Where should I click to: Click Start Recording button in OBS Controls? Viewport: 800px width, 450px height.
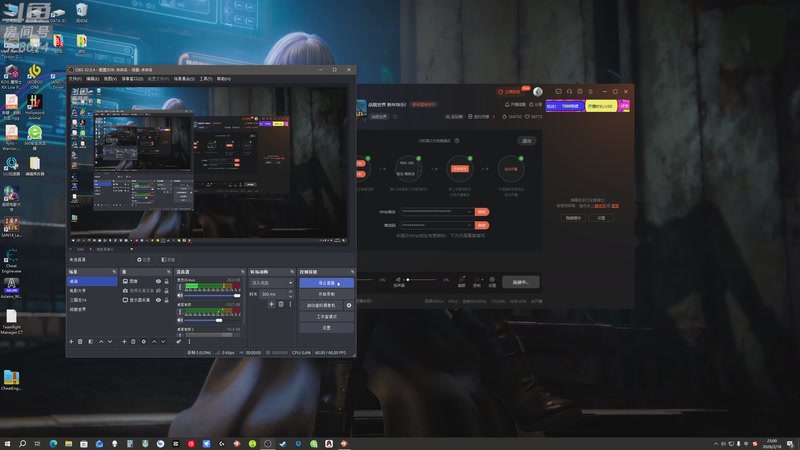[327, 294]
